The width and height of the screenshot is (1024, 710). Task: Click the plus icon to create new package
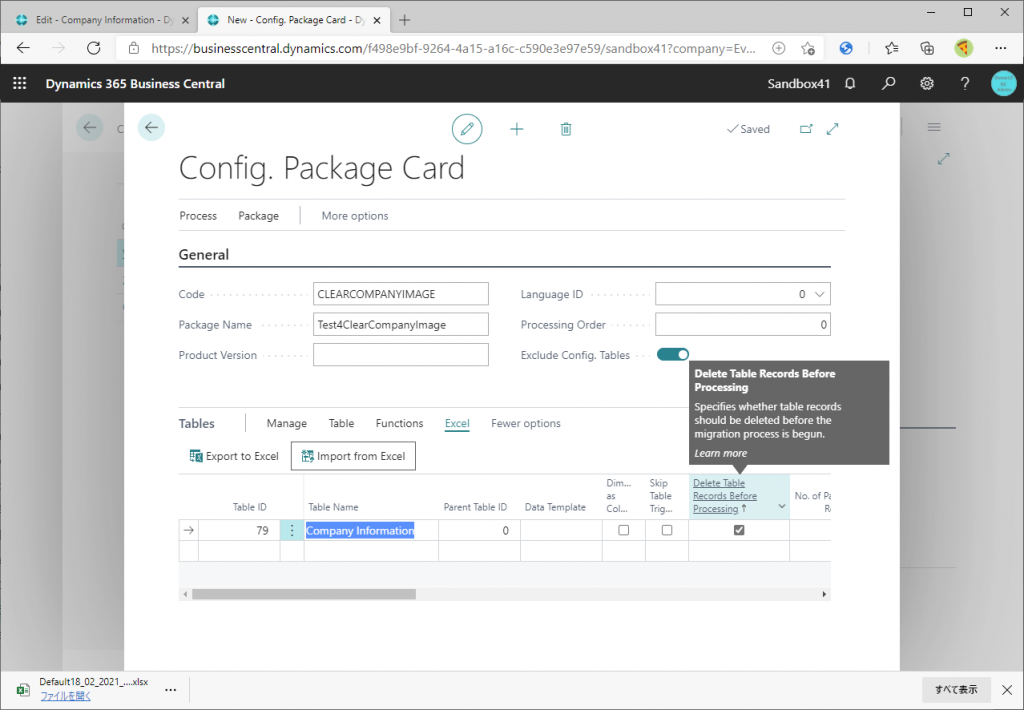click(x=517, y=129)
